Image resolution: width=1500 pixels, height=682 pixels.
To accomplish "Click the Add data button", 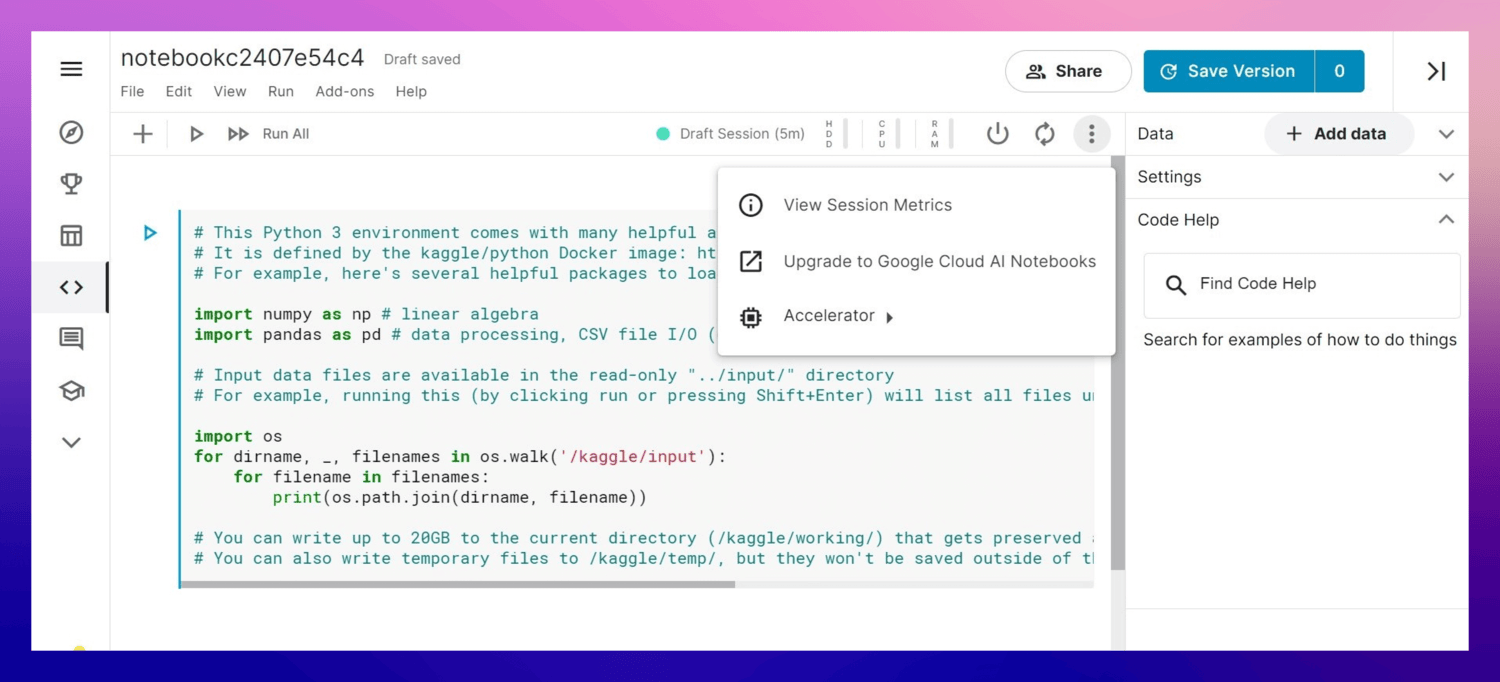I will 1339,134.
